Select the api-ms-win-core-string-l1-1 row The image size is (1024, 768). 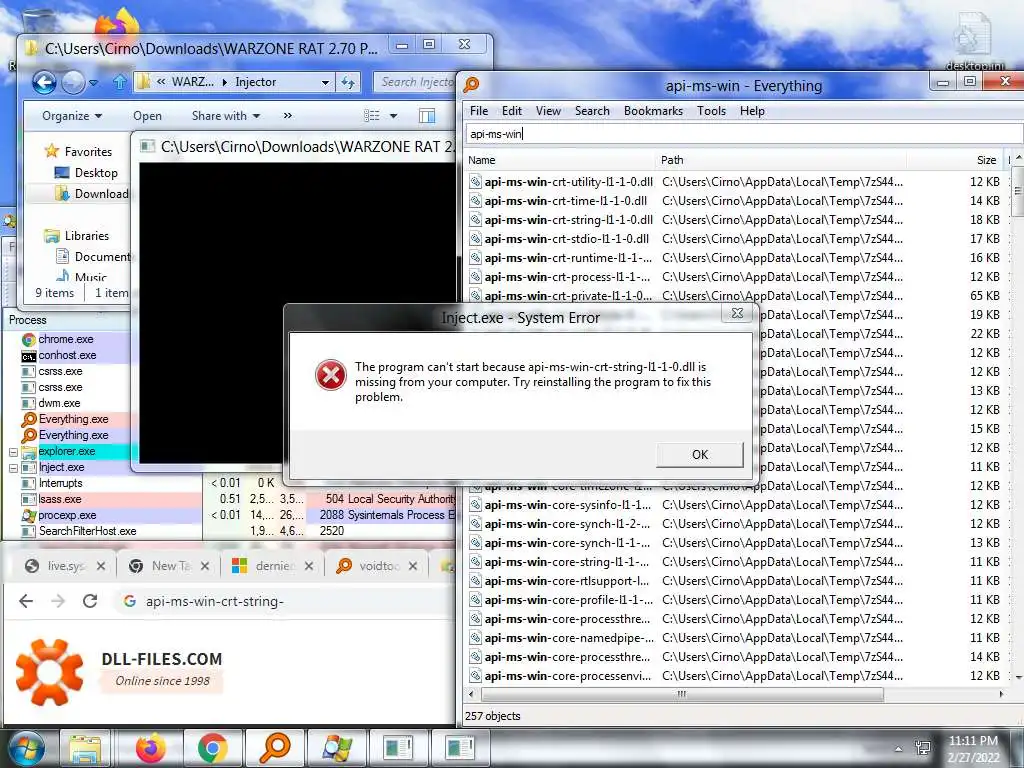click(x=735, y=562)
